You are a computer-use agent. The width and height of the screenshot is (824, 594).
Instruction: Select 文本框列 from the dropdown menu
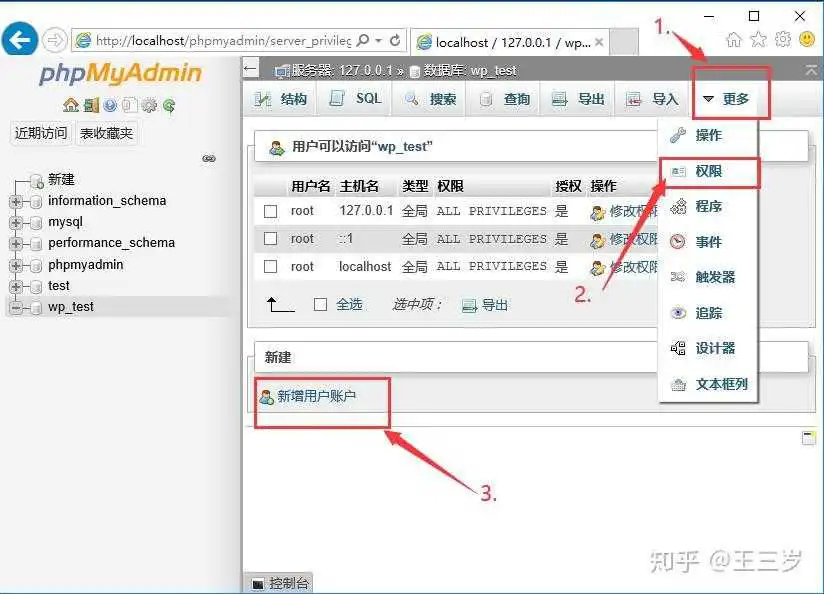[x=708, y=384]
